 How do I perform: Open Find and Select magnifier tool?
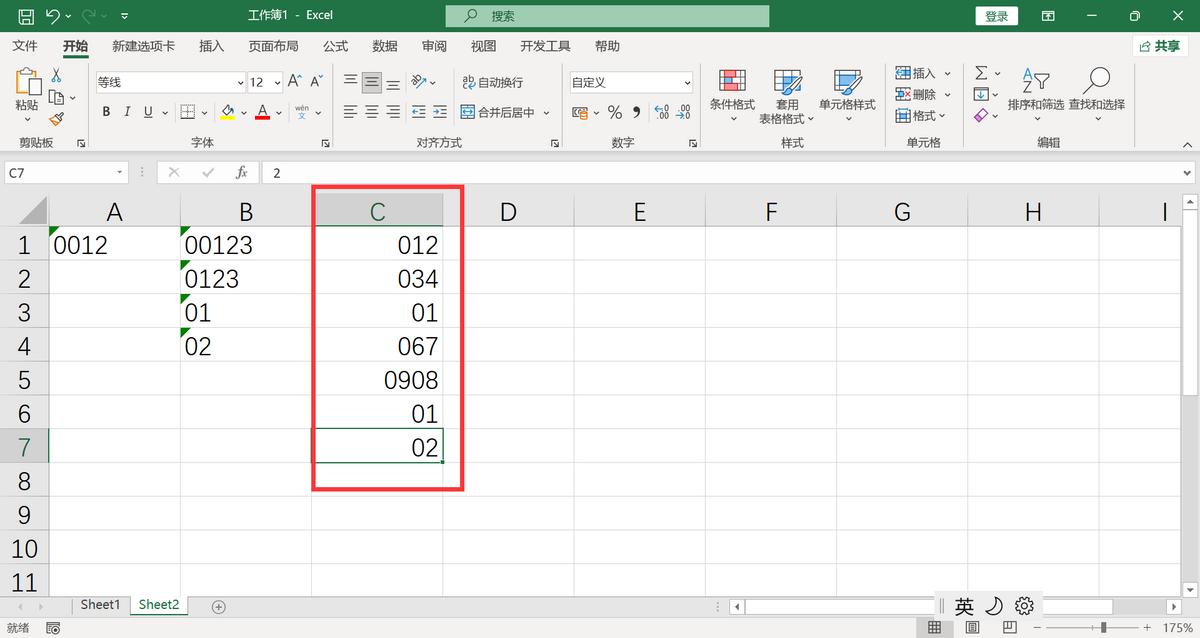tap(1096, 90)
